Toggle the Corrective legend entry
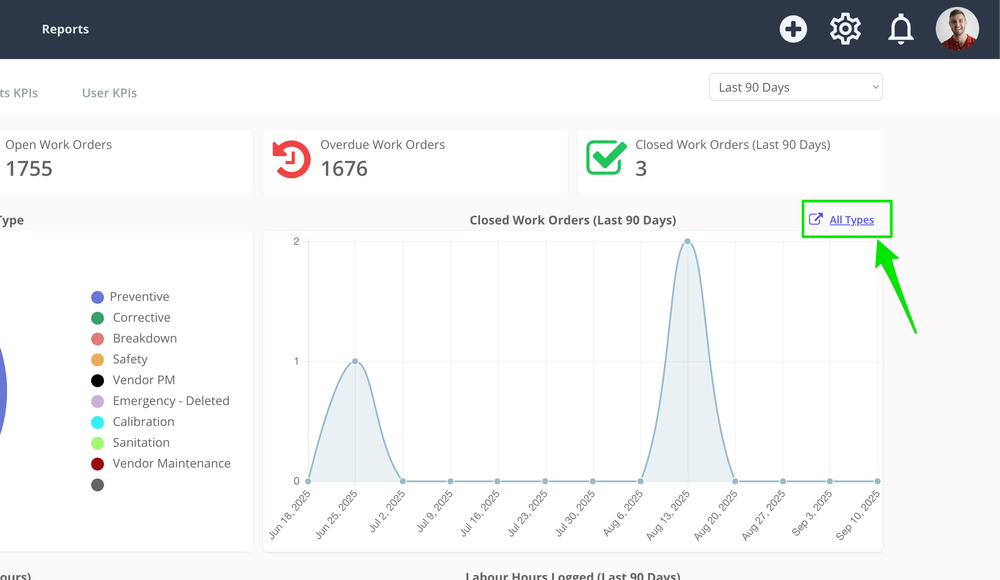The height and width of the screenshot is (580, 1000). 131,318
